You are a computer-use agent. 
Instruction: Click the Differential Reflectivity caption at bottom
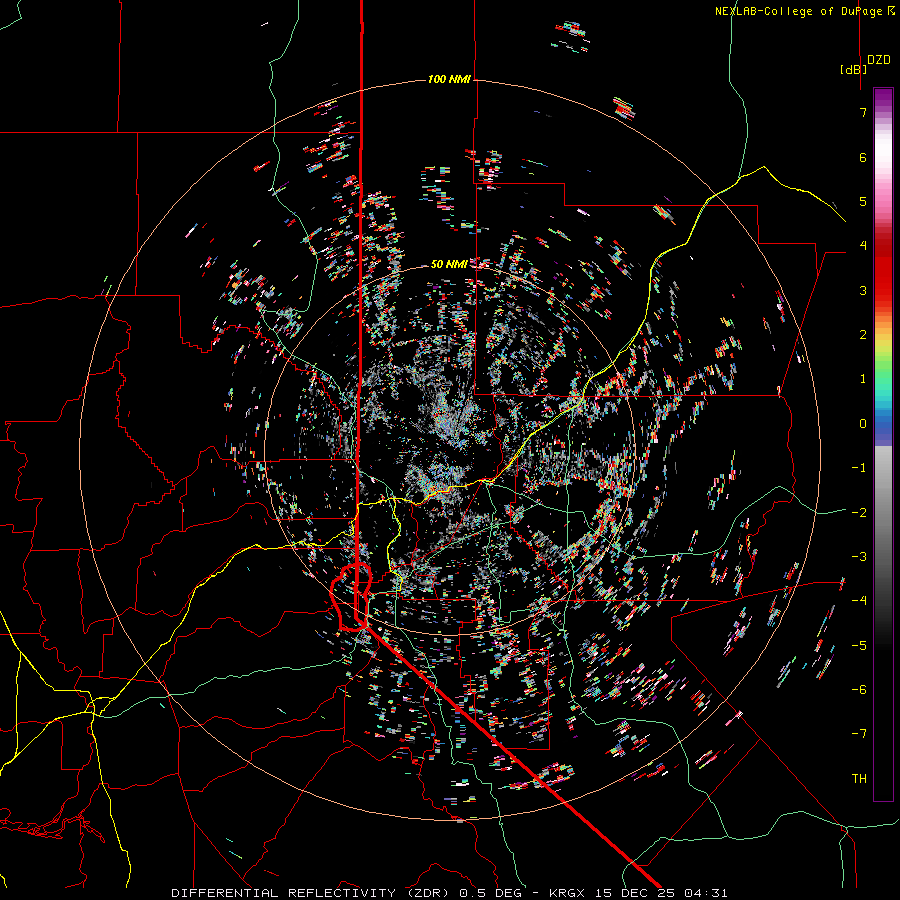[449, 893]
